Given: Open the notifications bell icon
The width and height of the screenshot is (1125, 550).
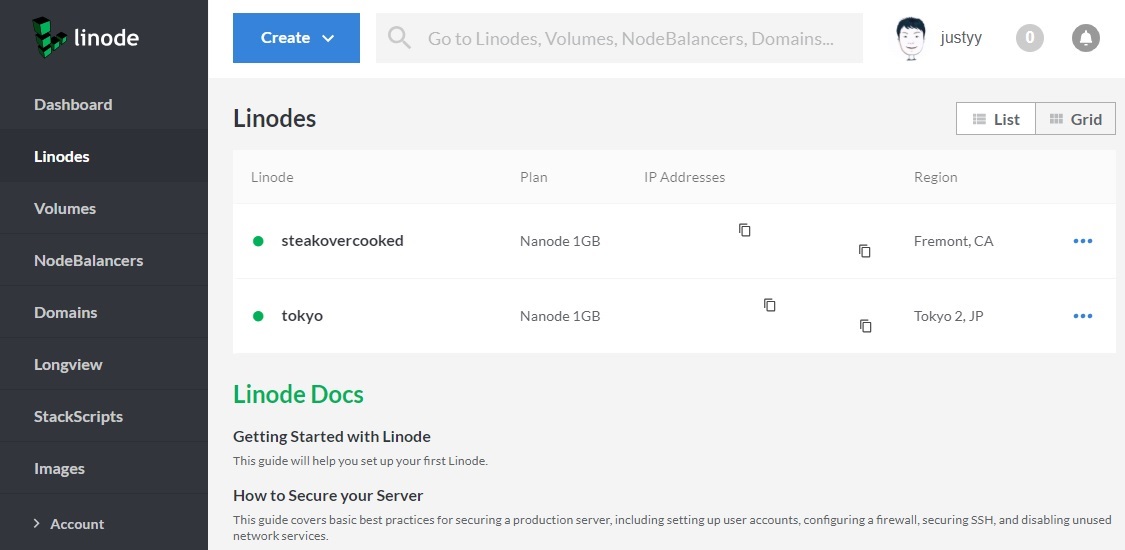Looking at the screenshot, I should 1086,38.
